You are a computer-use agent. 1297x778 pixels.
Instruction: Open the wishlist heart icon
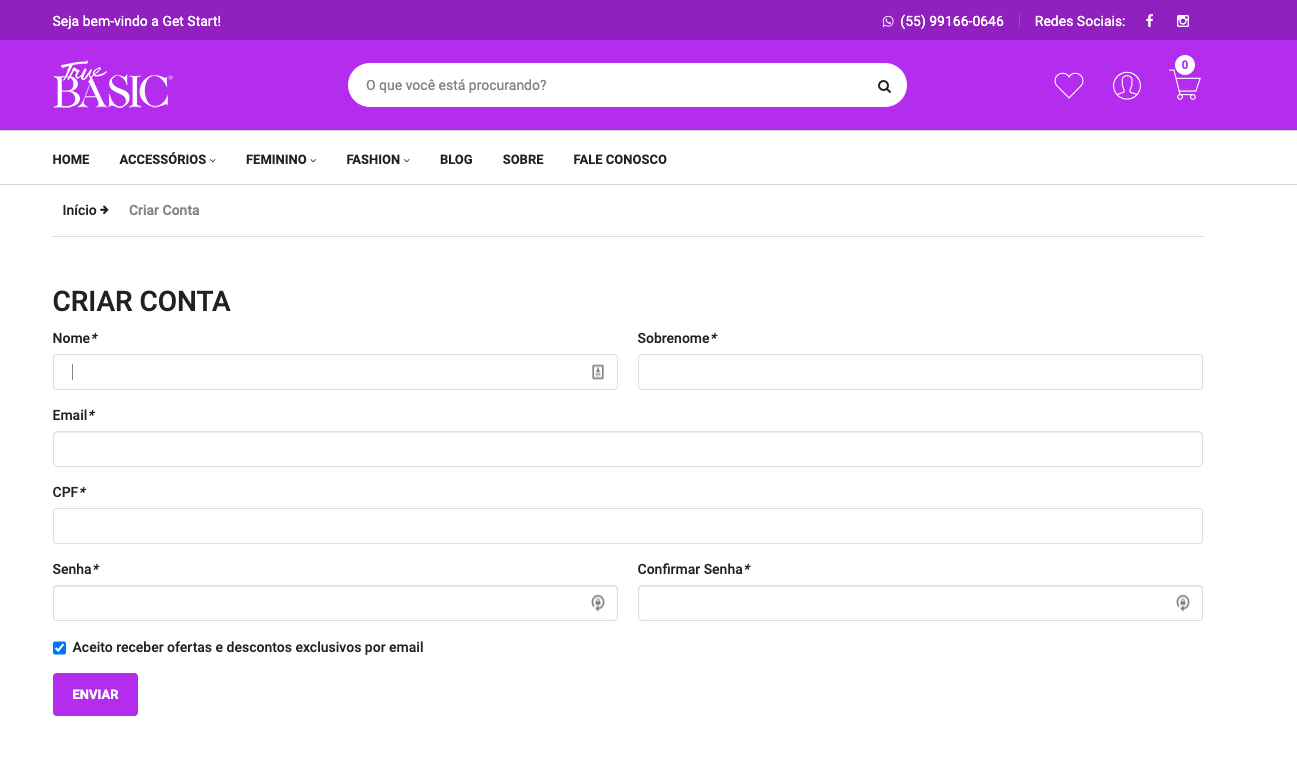pos(1069,86)
